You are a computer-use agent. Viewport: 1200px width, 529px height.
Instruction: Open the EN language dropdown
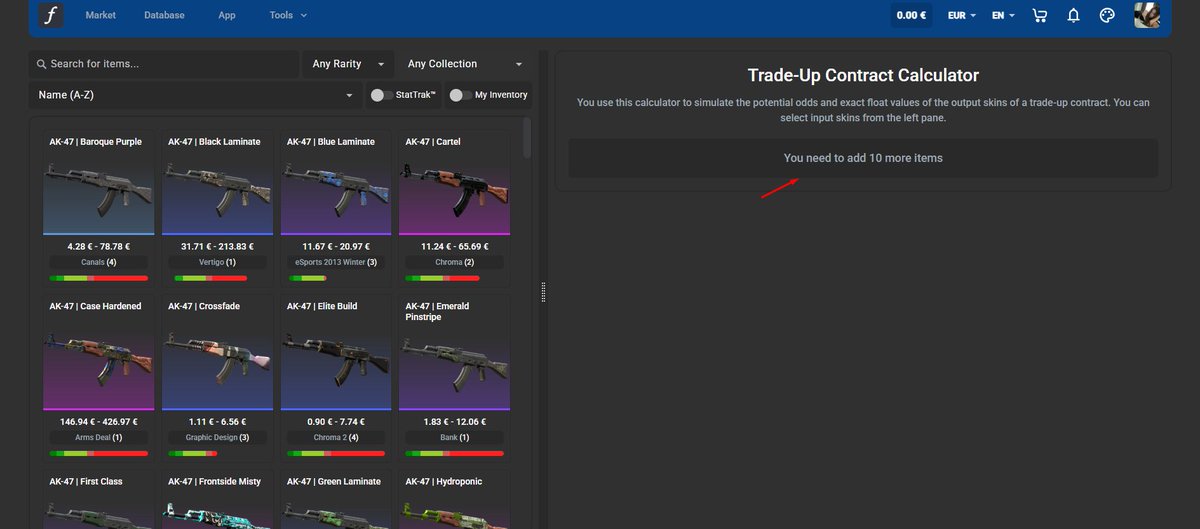point(1003,15)
